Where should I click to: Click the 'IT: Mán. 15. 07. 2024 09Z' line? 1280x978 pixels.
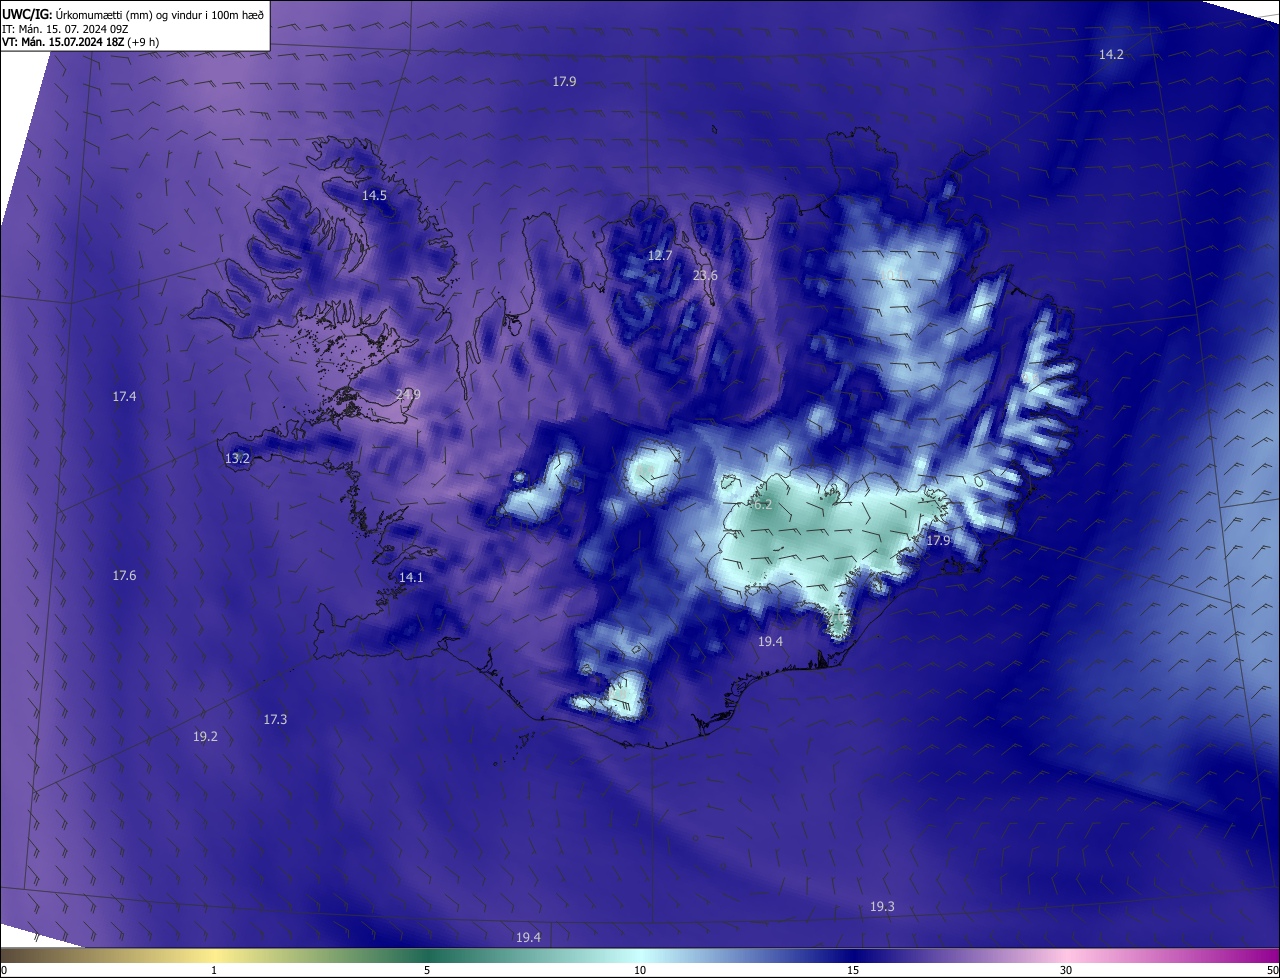(x=66, y=28)
